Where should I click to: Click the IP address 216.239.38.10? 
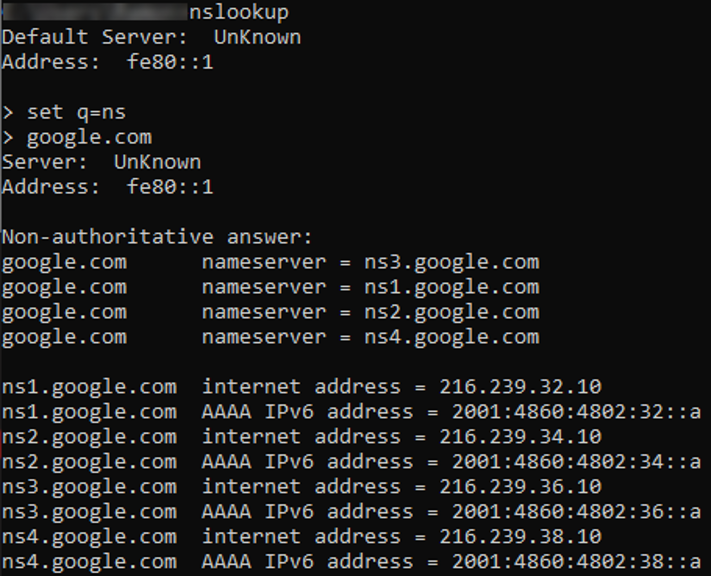pos(520,537)
